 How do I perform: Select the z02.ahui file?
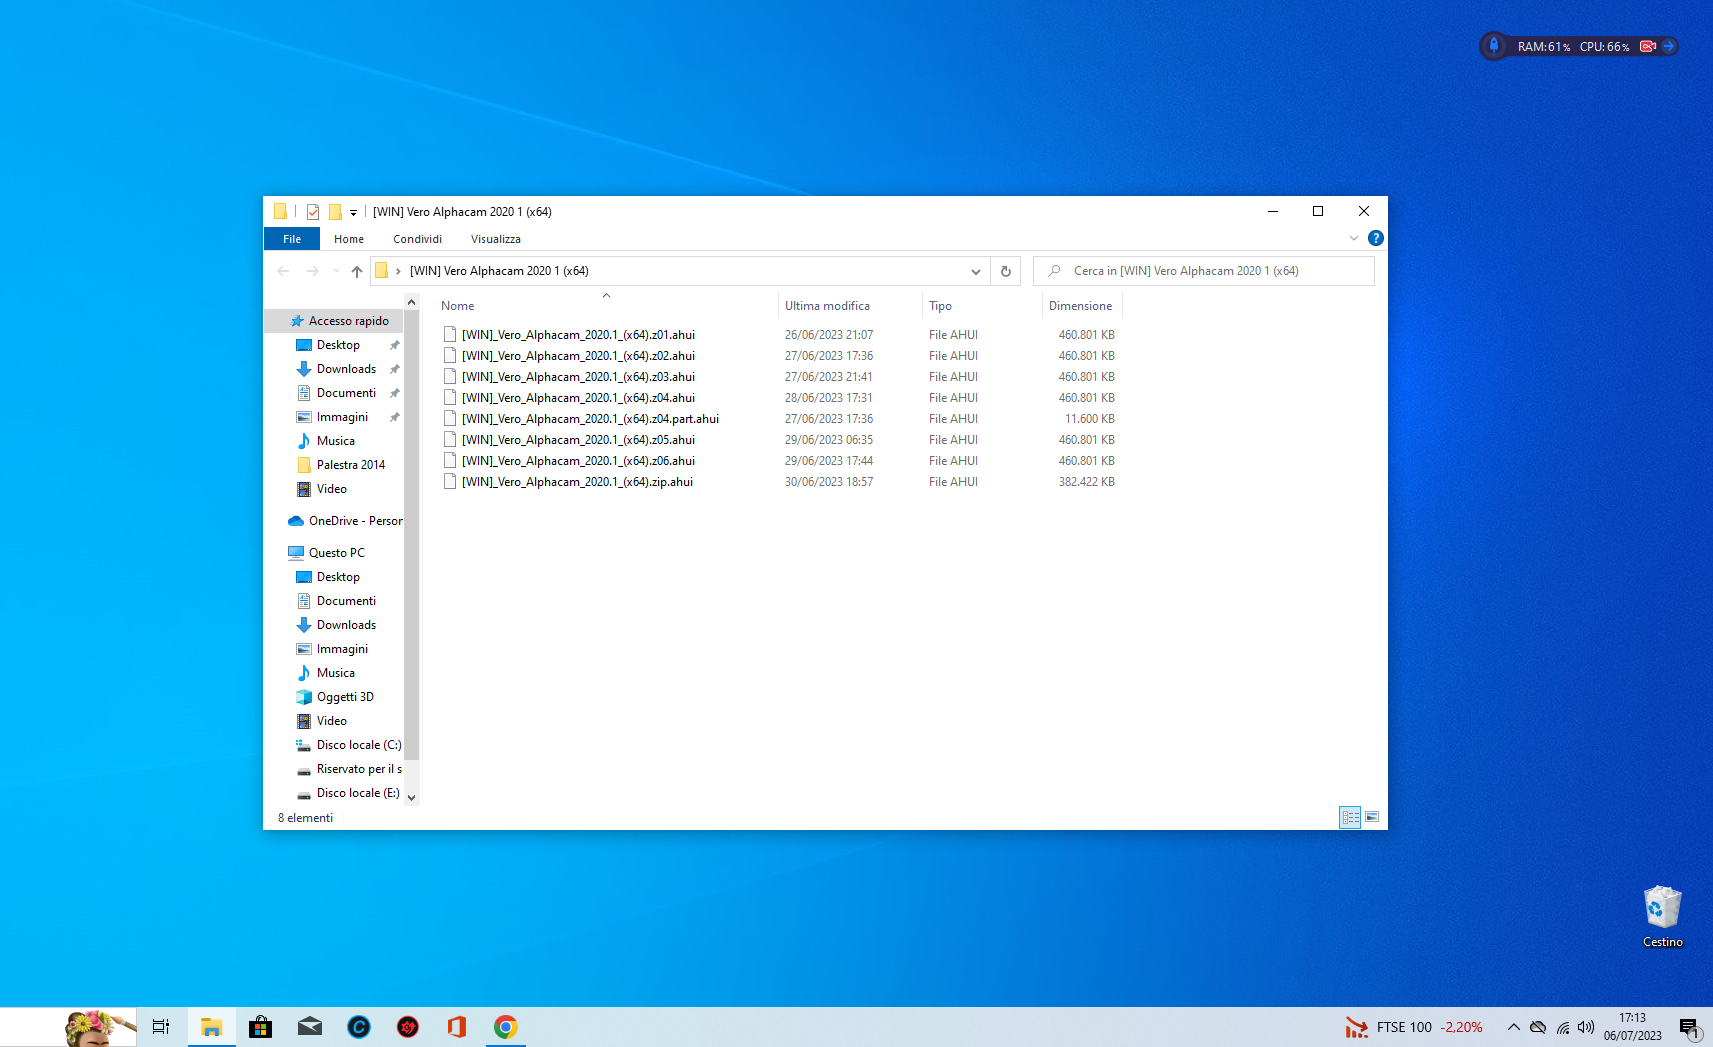[x=578, y=356]
